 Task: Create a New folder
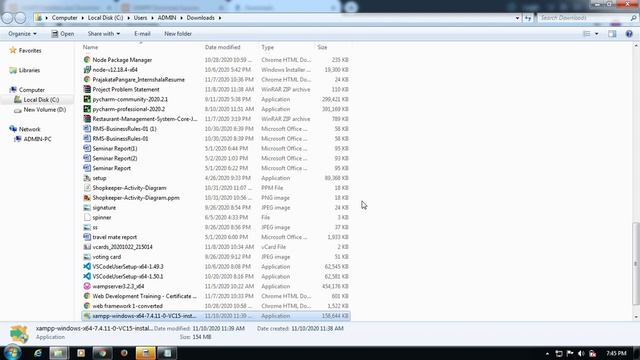[x=178, y=34]
